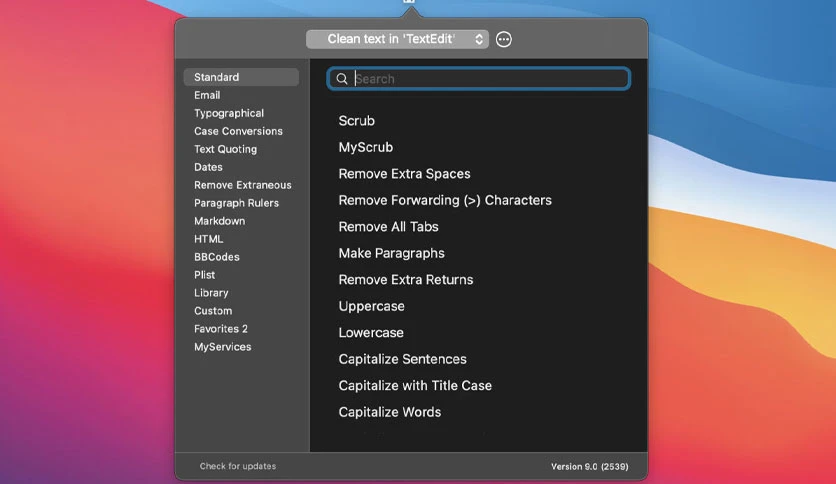Click the Check for updates link
The height and width of the screenshot is (484, 836).
[x=238, y=466]
